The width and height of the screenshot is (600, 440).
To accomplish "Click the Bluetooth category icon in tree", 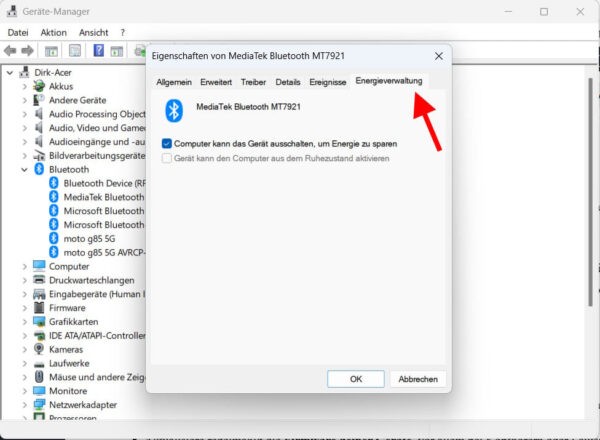I will click(39, 169).
